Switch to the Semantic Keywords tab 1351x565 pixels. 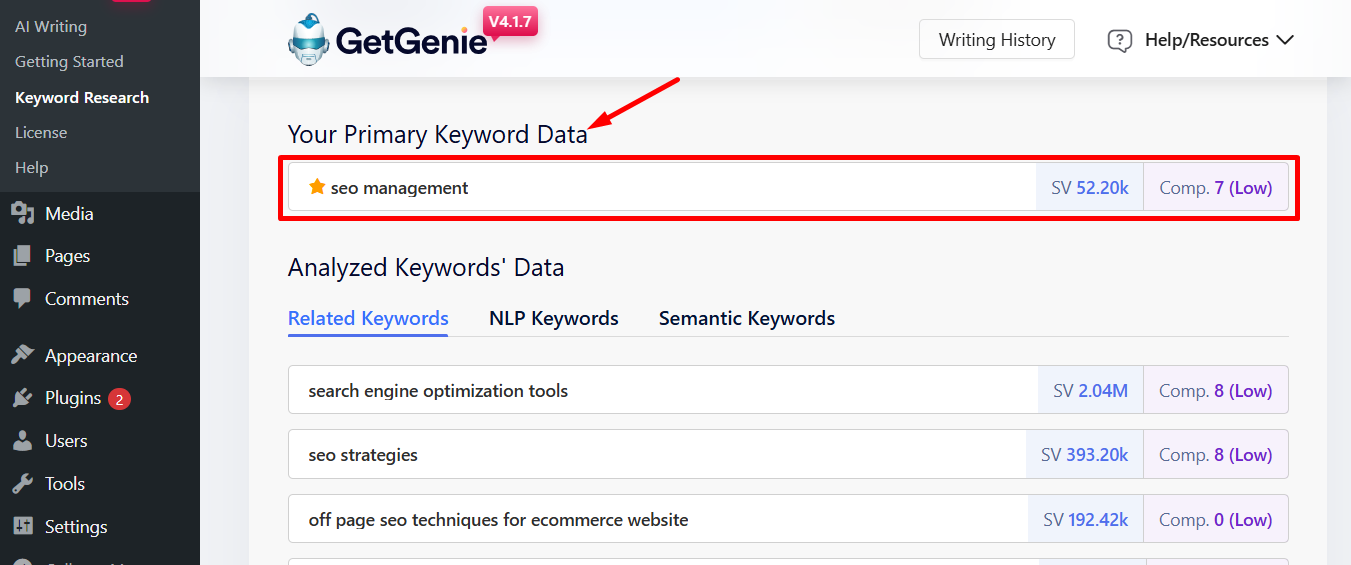(747, 319)
